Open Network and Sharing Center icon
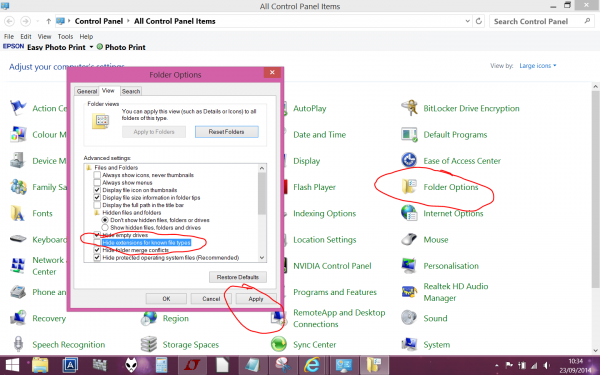600x375 pixels. coord(18,266)
